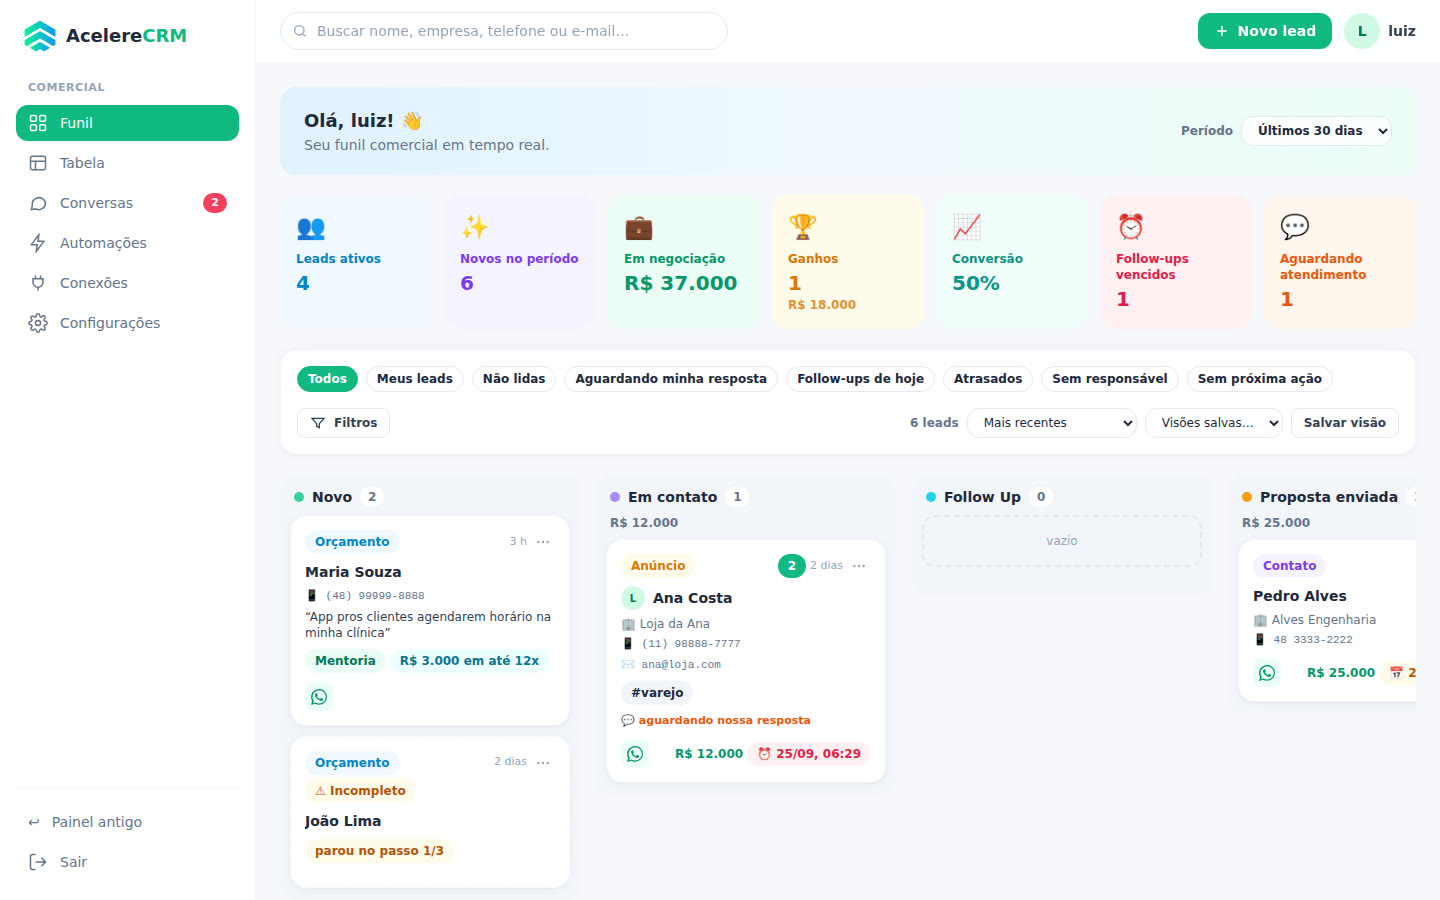Open the luiz user avatar

coord(1362,31)
